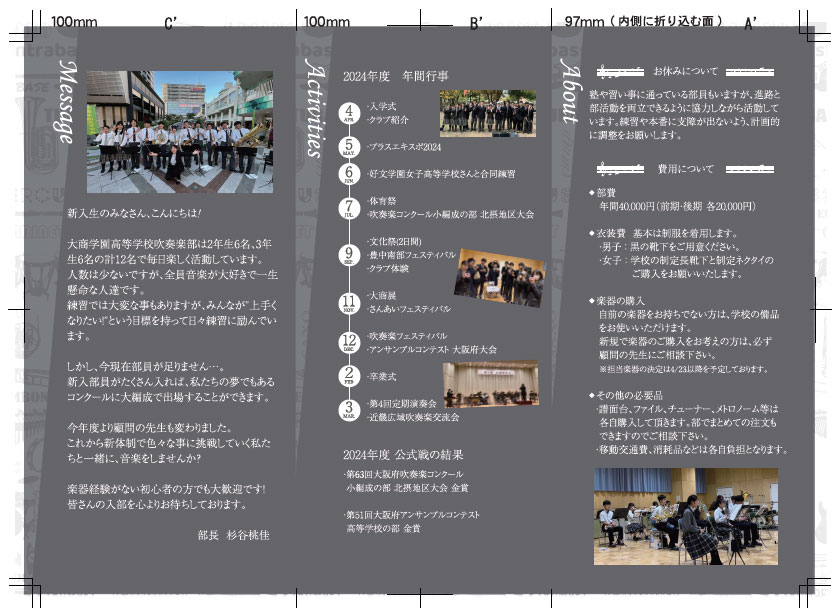832x608 pixels.
Task: Select the March (3) month circle
Action: click(349, 409)
